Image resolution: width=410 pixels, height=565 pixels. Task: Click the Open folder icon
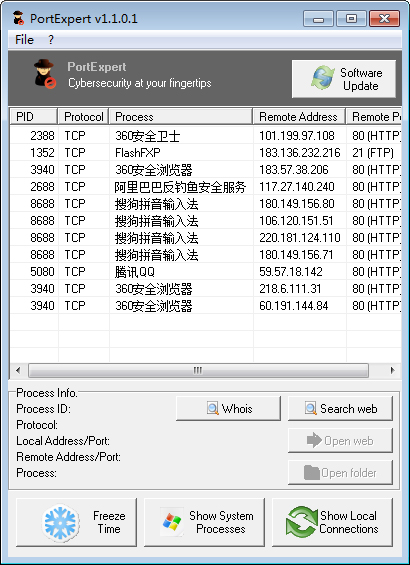click(x=312, y=472)
